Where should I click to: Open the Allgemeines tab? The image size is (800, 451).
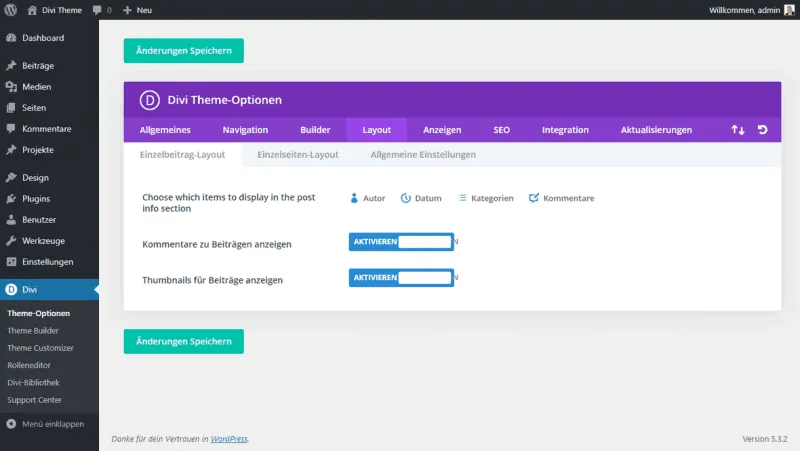[165, 130]
